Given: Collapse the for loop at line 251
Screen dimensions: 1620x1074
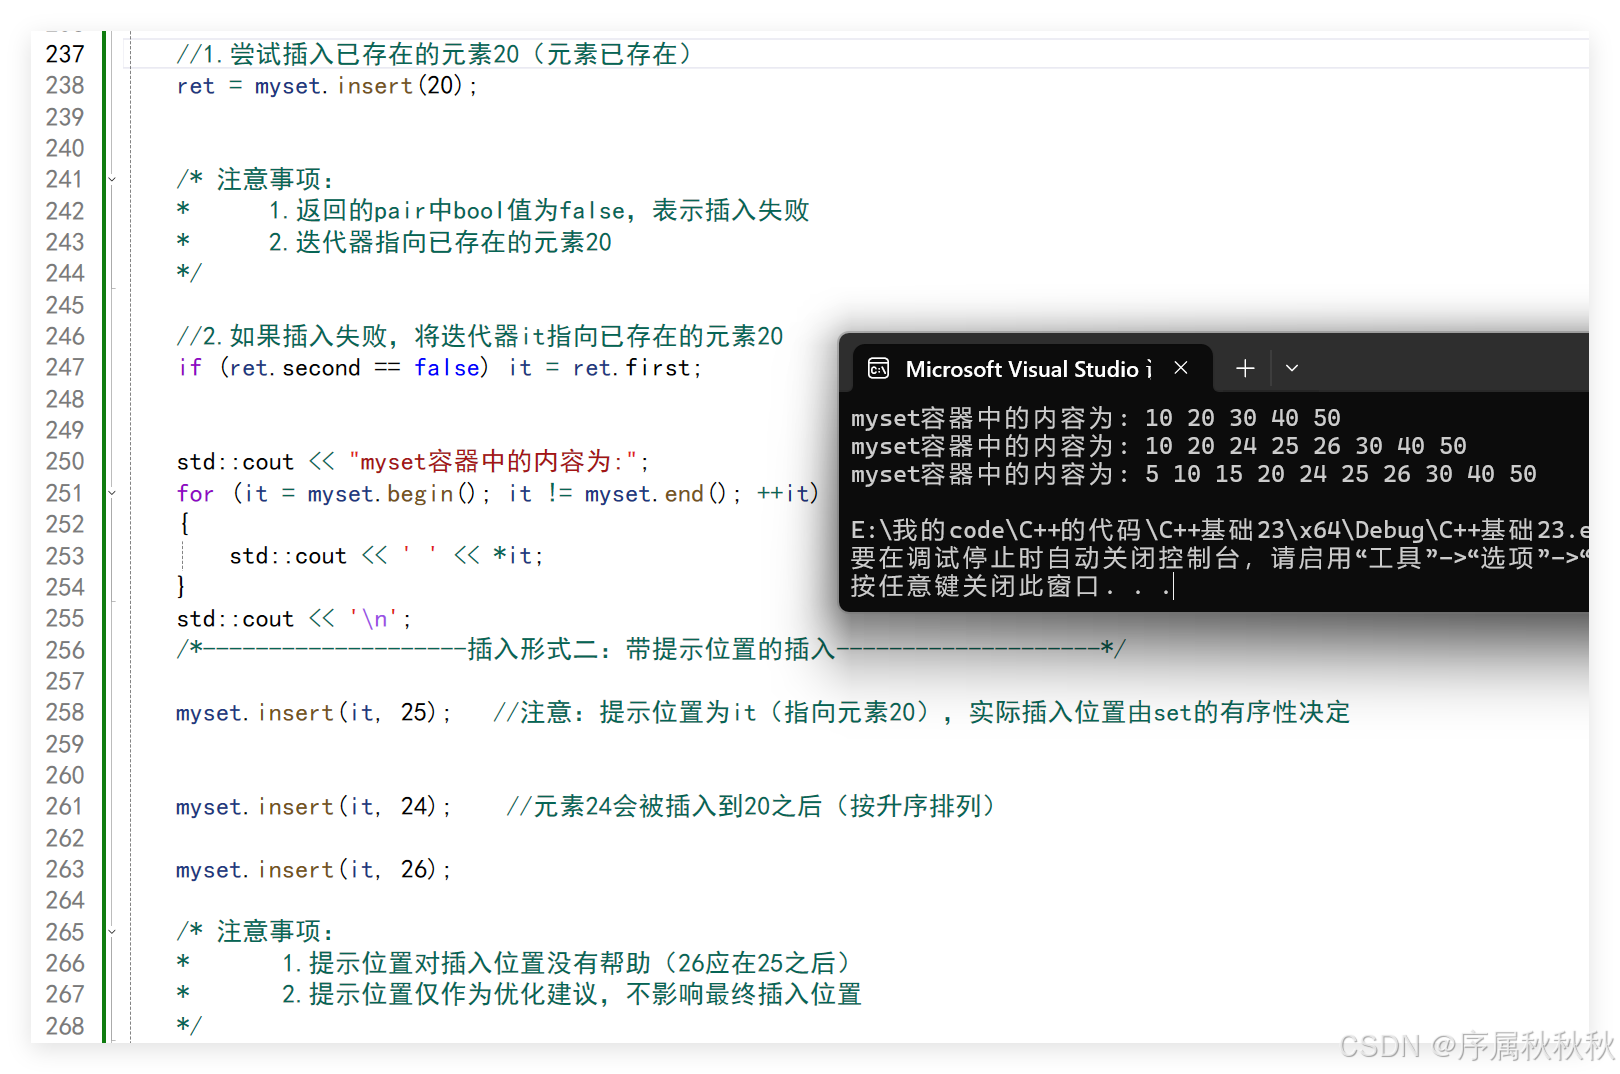Looking at the screenshot, I should [112, 493].
